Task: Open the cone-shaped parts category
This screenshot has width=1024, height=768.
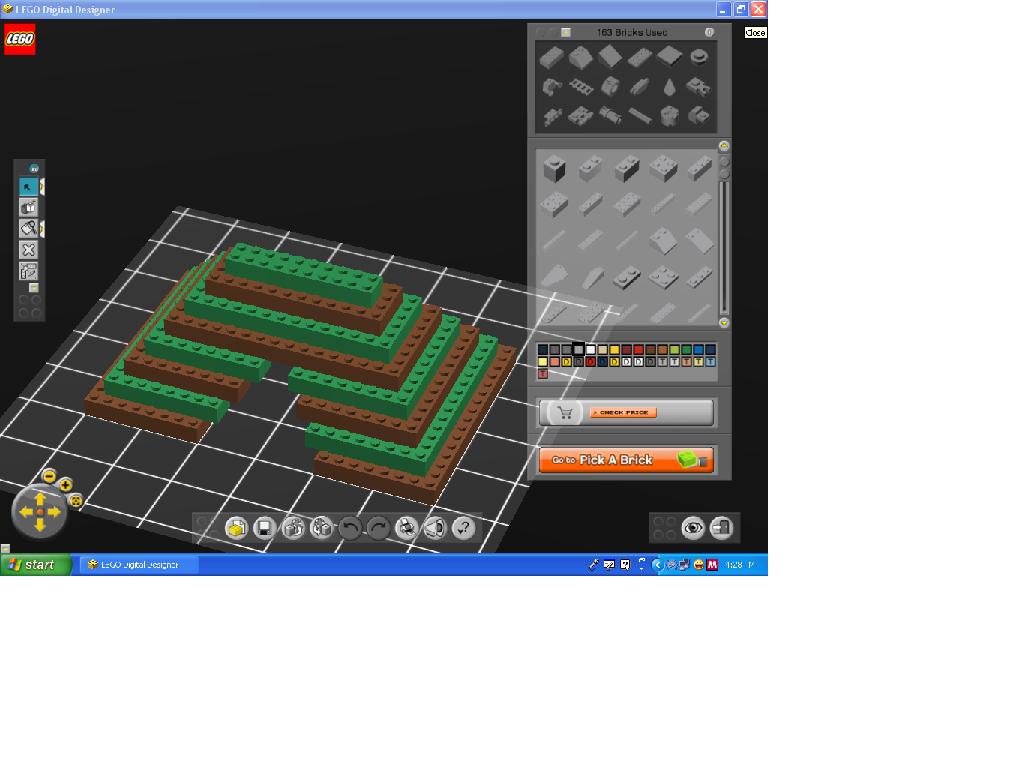Action: [669, 86]
